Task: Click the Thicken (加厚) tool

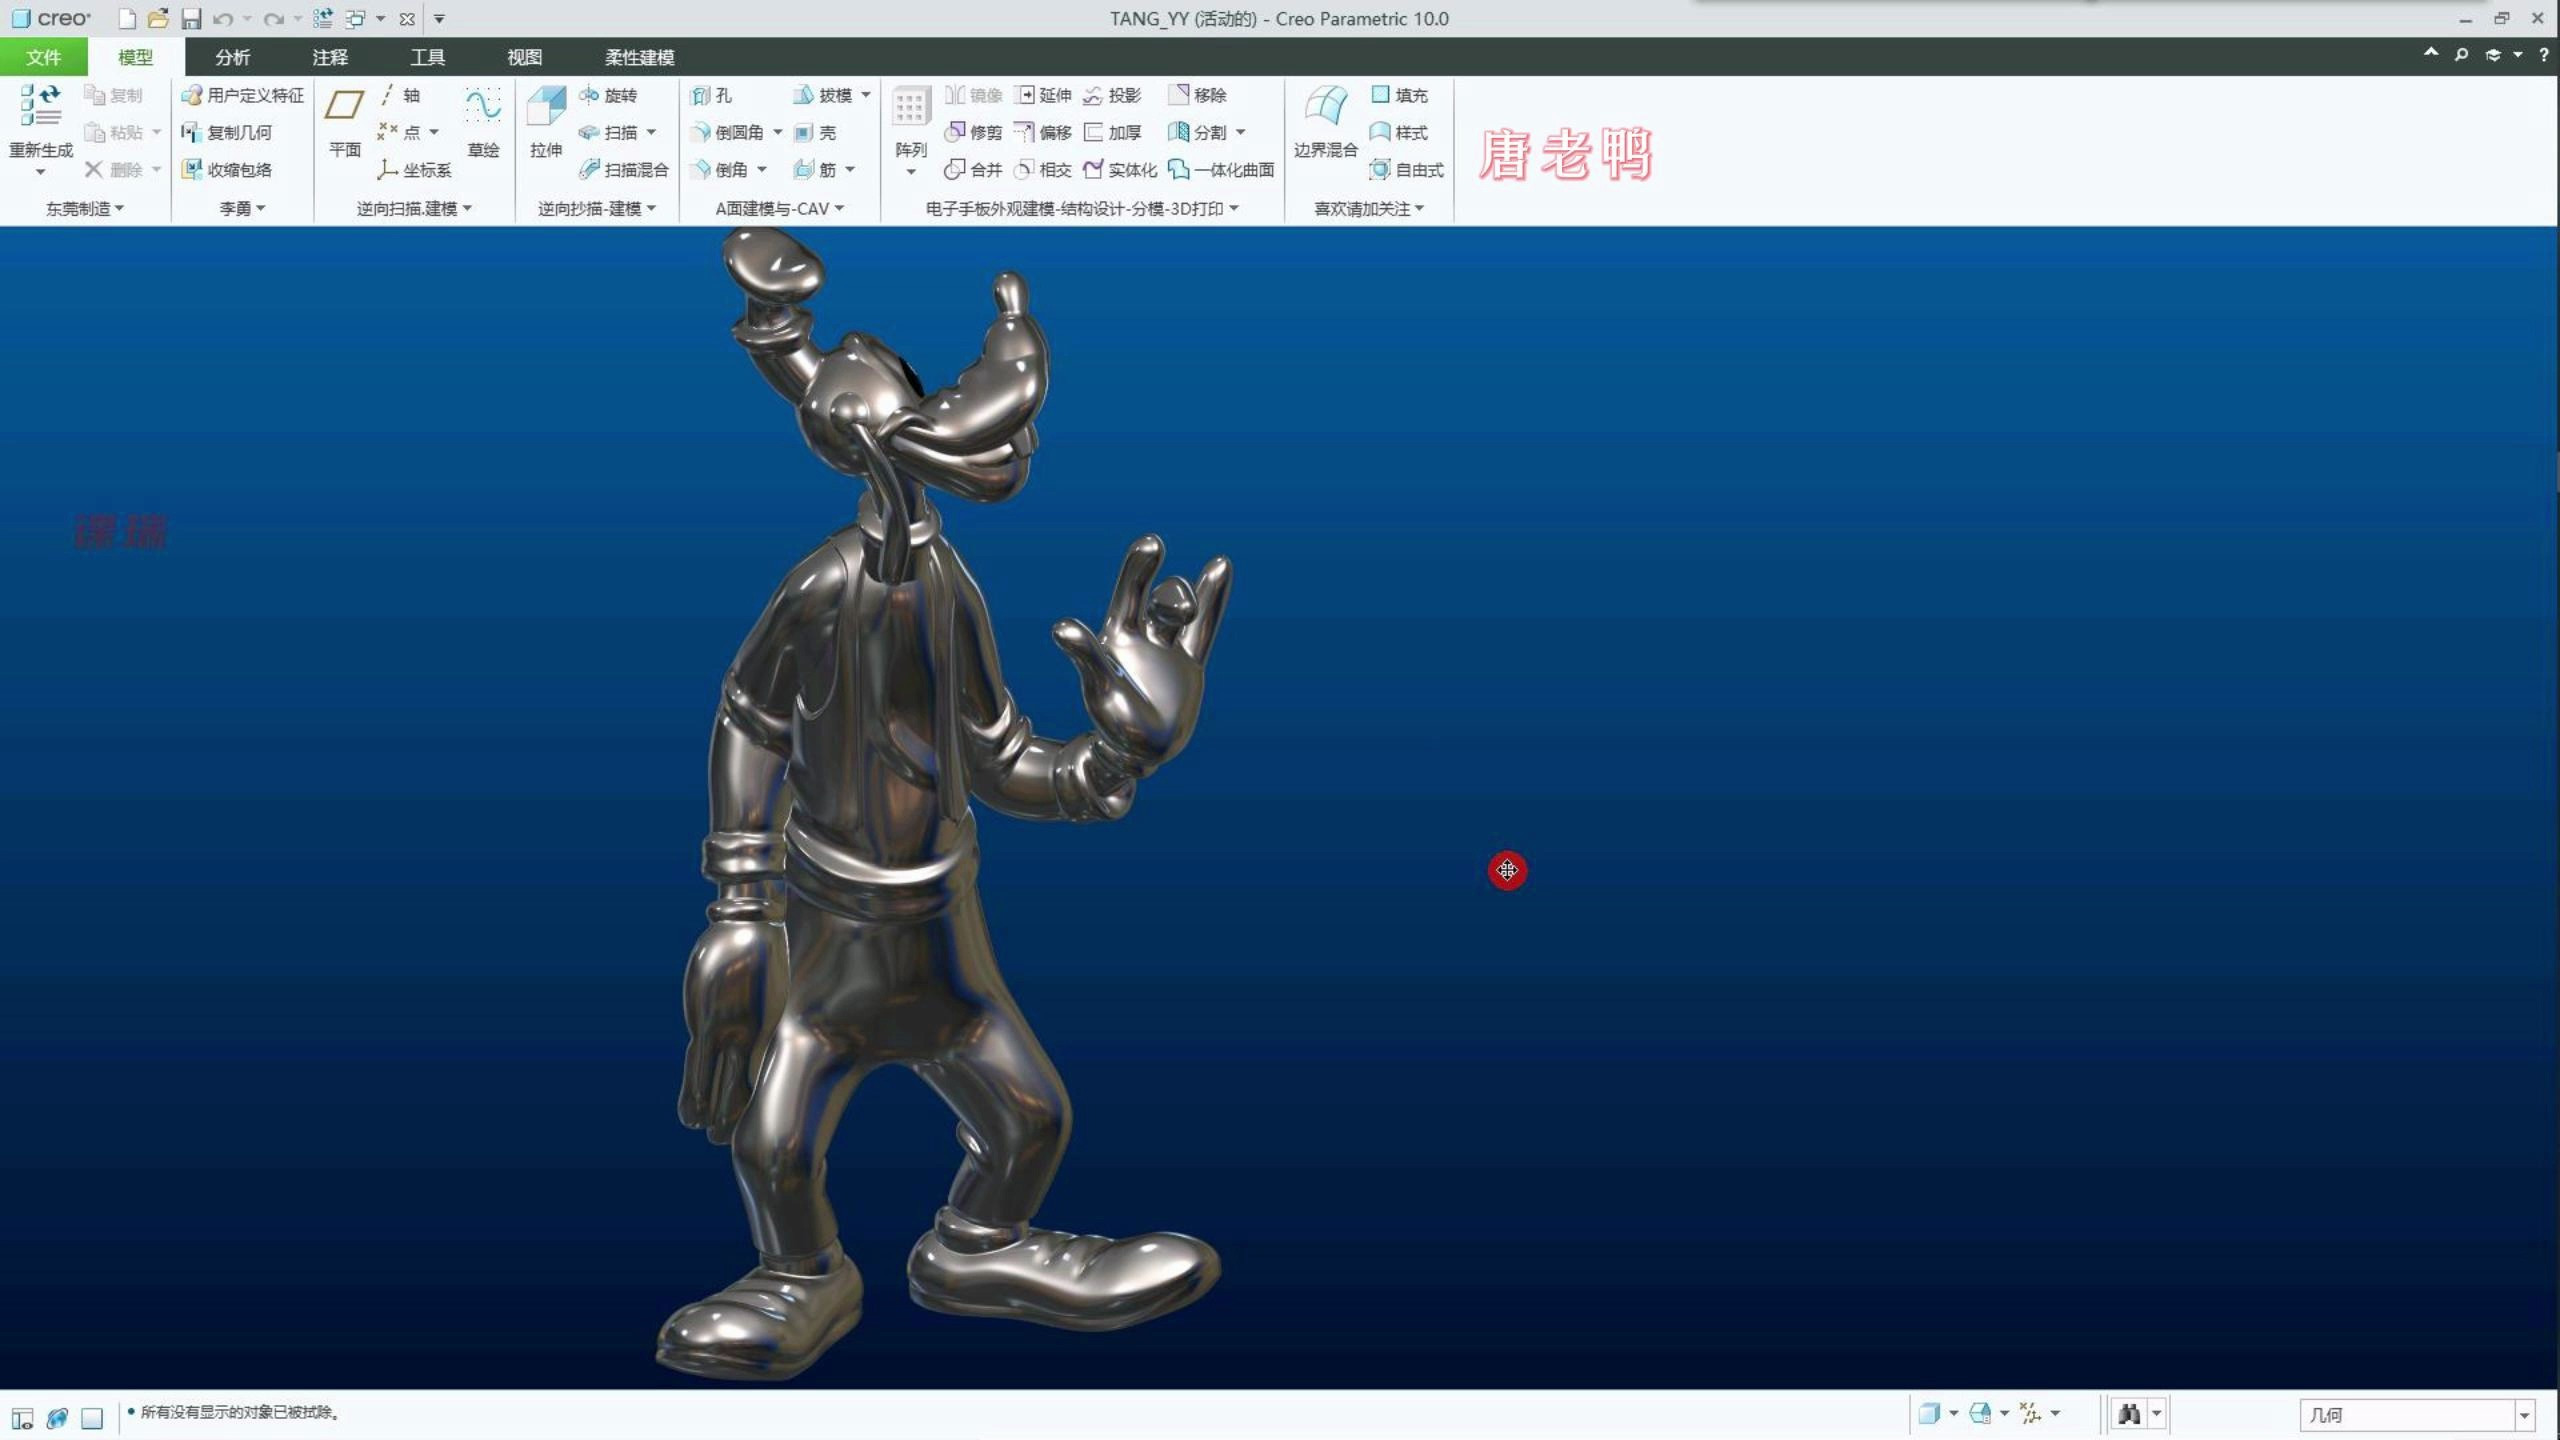Action: 1112,132
